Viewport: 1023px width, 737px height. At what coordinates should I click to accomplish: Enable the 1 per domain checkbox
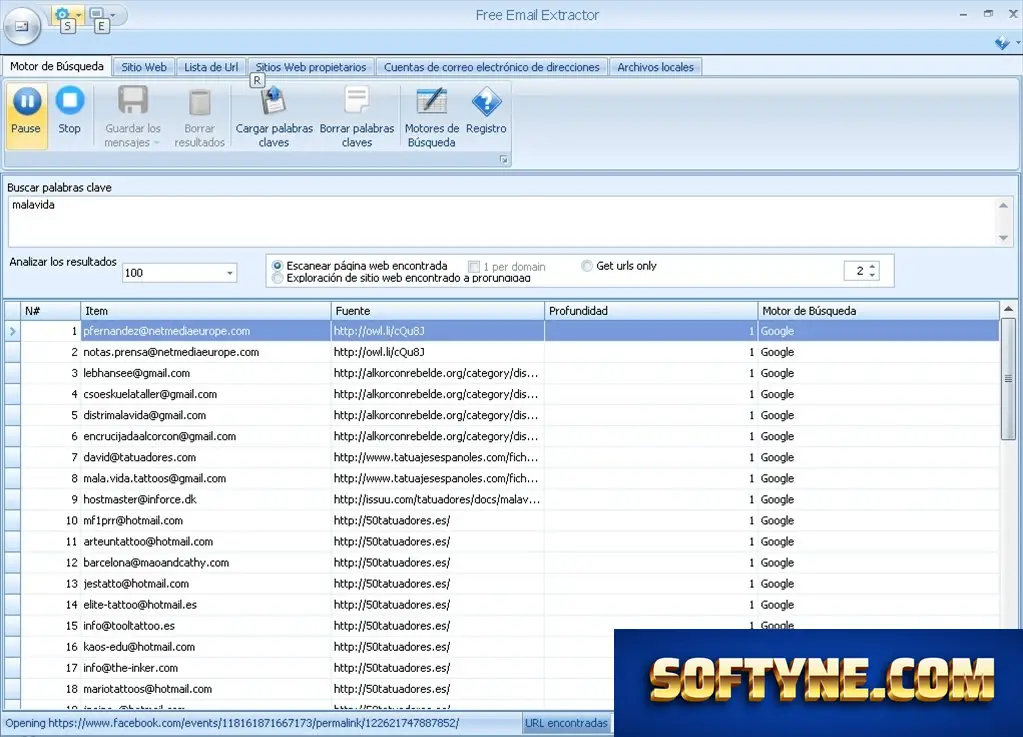[474, 266]
